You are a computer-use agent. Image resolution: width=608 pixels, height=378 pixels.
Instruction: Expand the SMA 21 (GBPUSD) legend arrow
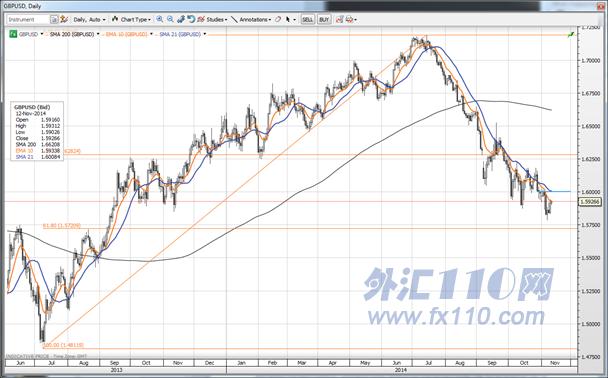[x=205, y=34]
